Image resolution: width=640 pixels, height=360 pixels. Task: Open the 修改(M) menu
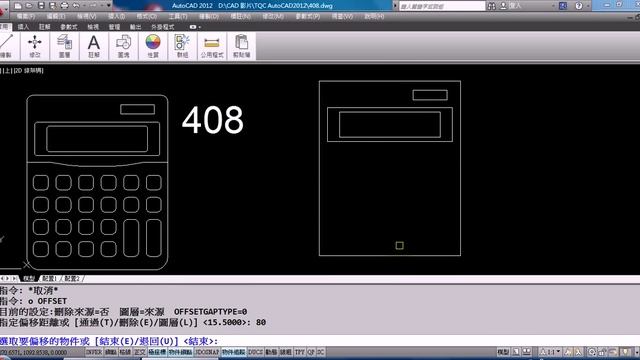pos(273,16)
